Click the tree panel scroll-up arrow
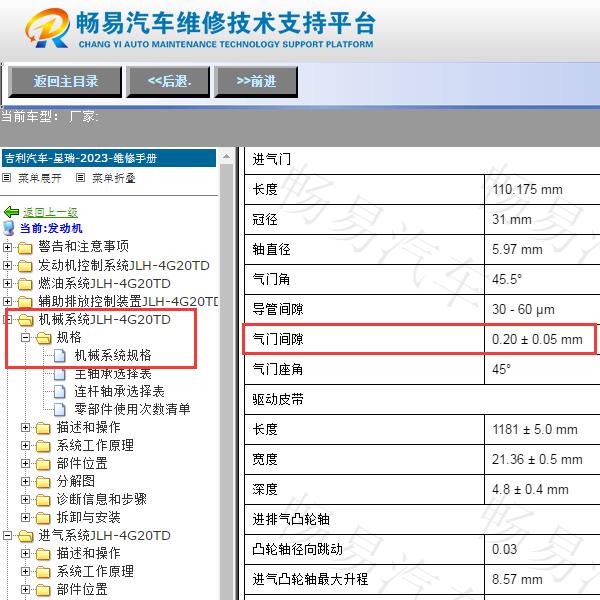600x600 pixels. click(x=227, y=157)
